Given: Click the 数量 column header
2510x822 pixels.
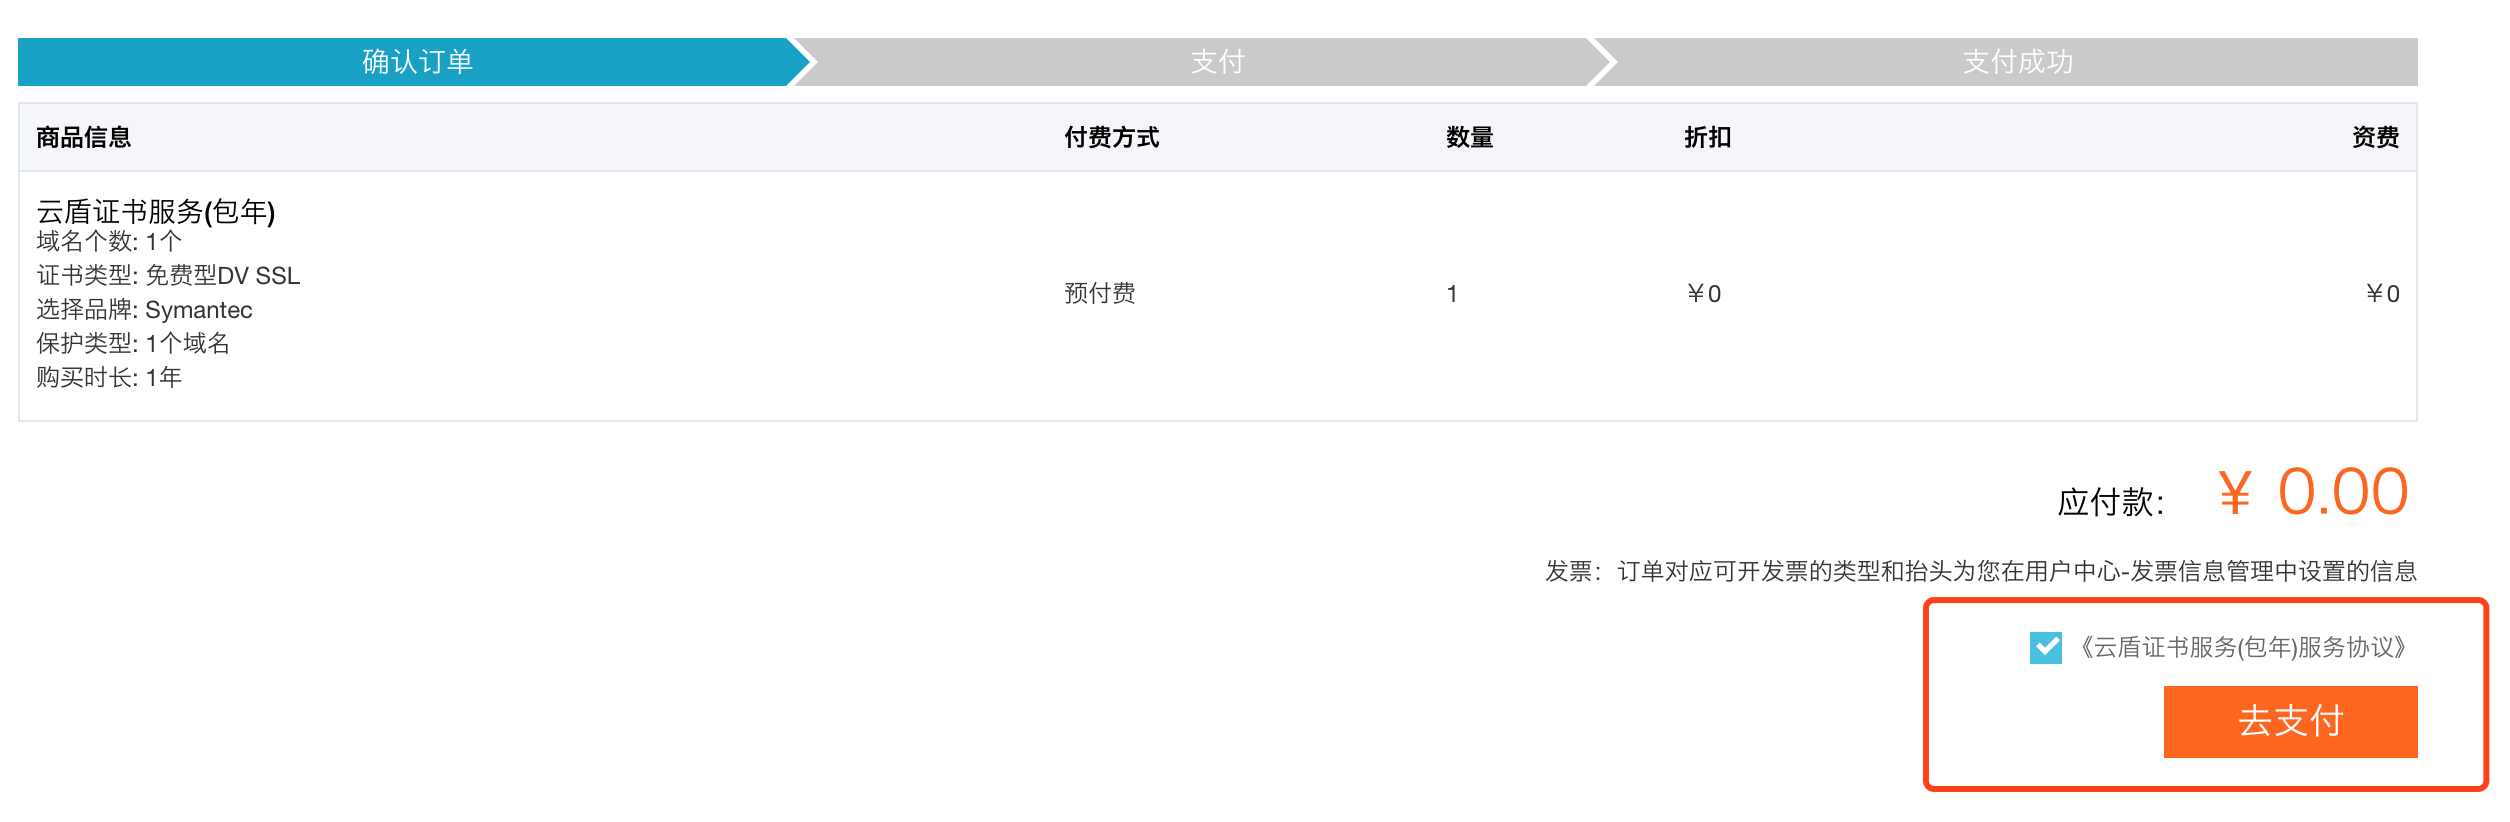Looking at the screenshot, I should point(1469,138).
